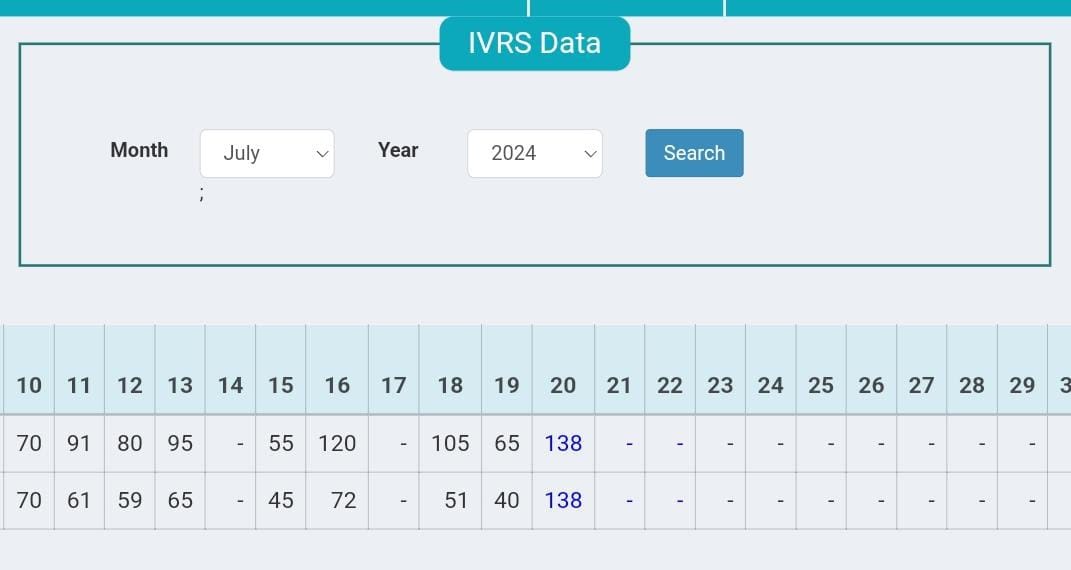The width and height of the screenshot is (1071, 570).
Task: Click the 138 link in the first row
Action: (563, 443)
